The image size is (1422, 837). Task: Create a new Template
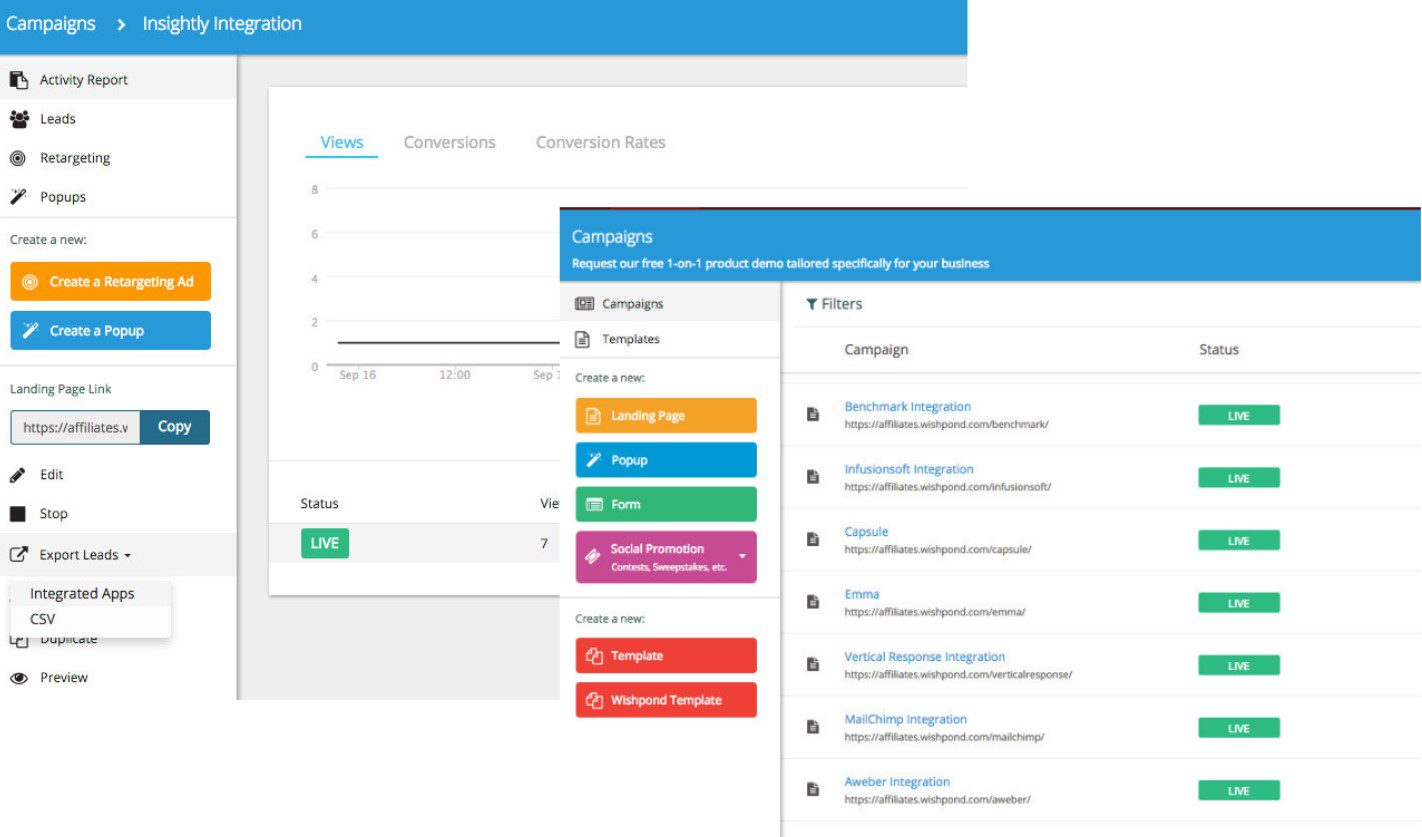[666, 656]
